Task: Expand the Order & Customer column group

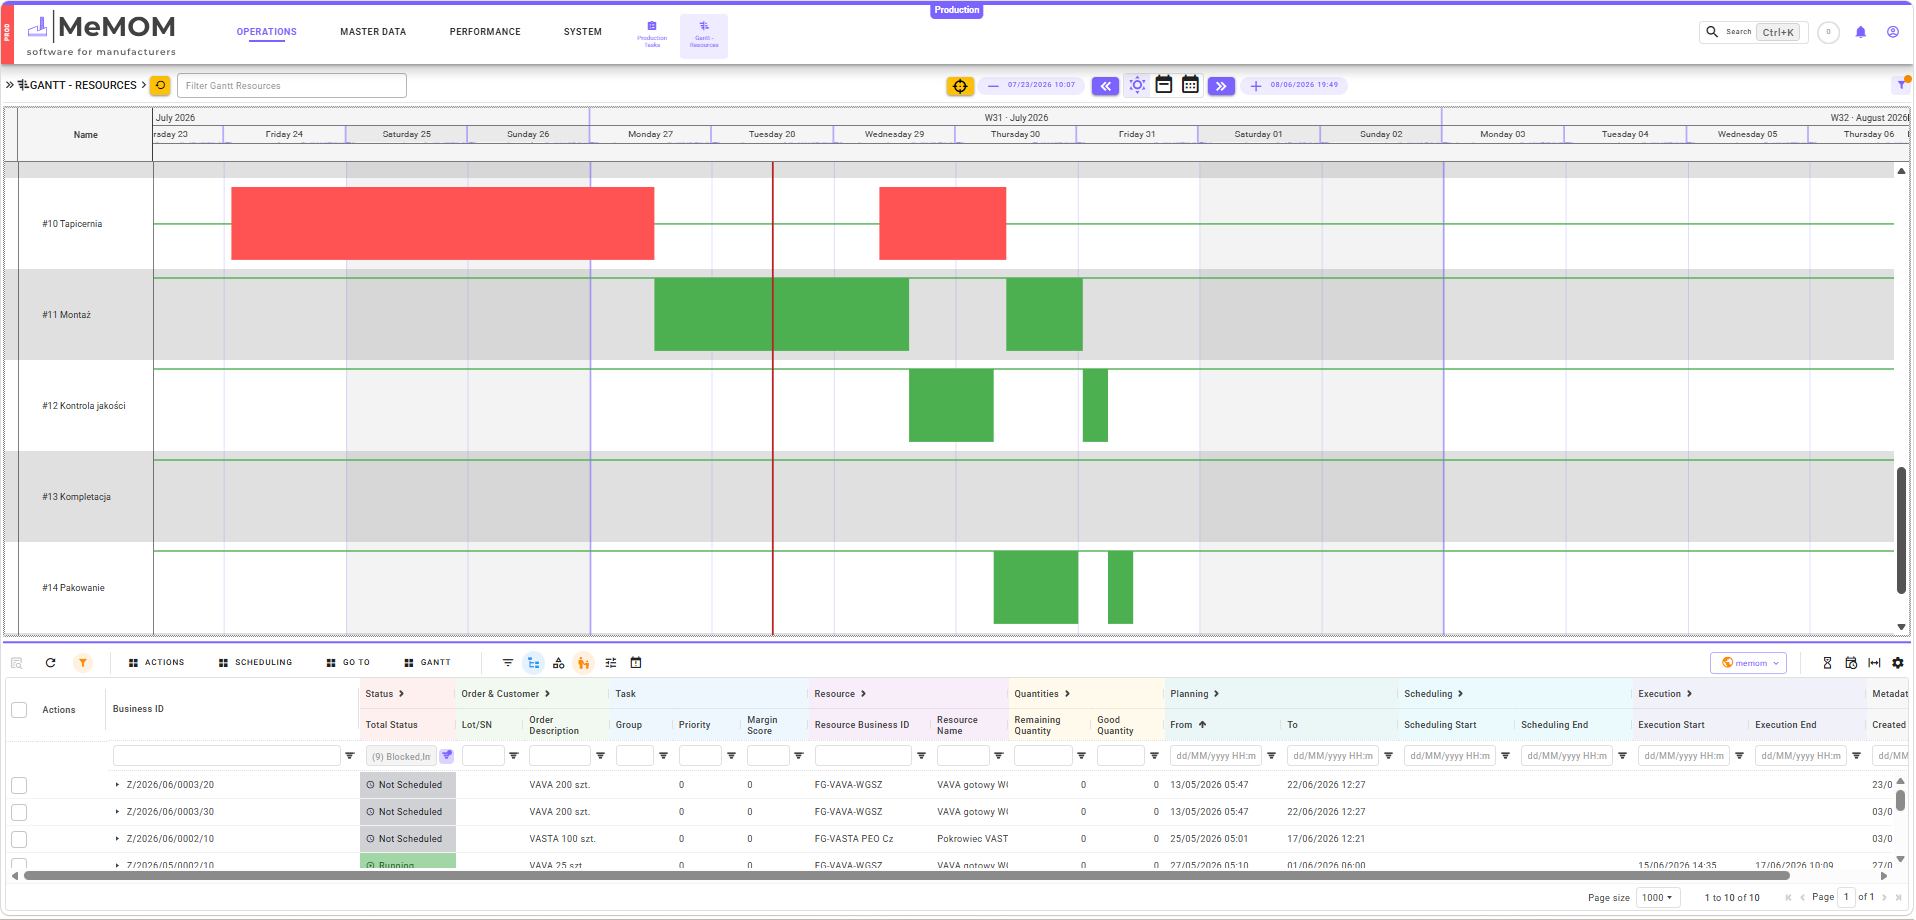Action: tap(547, 694)
